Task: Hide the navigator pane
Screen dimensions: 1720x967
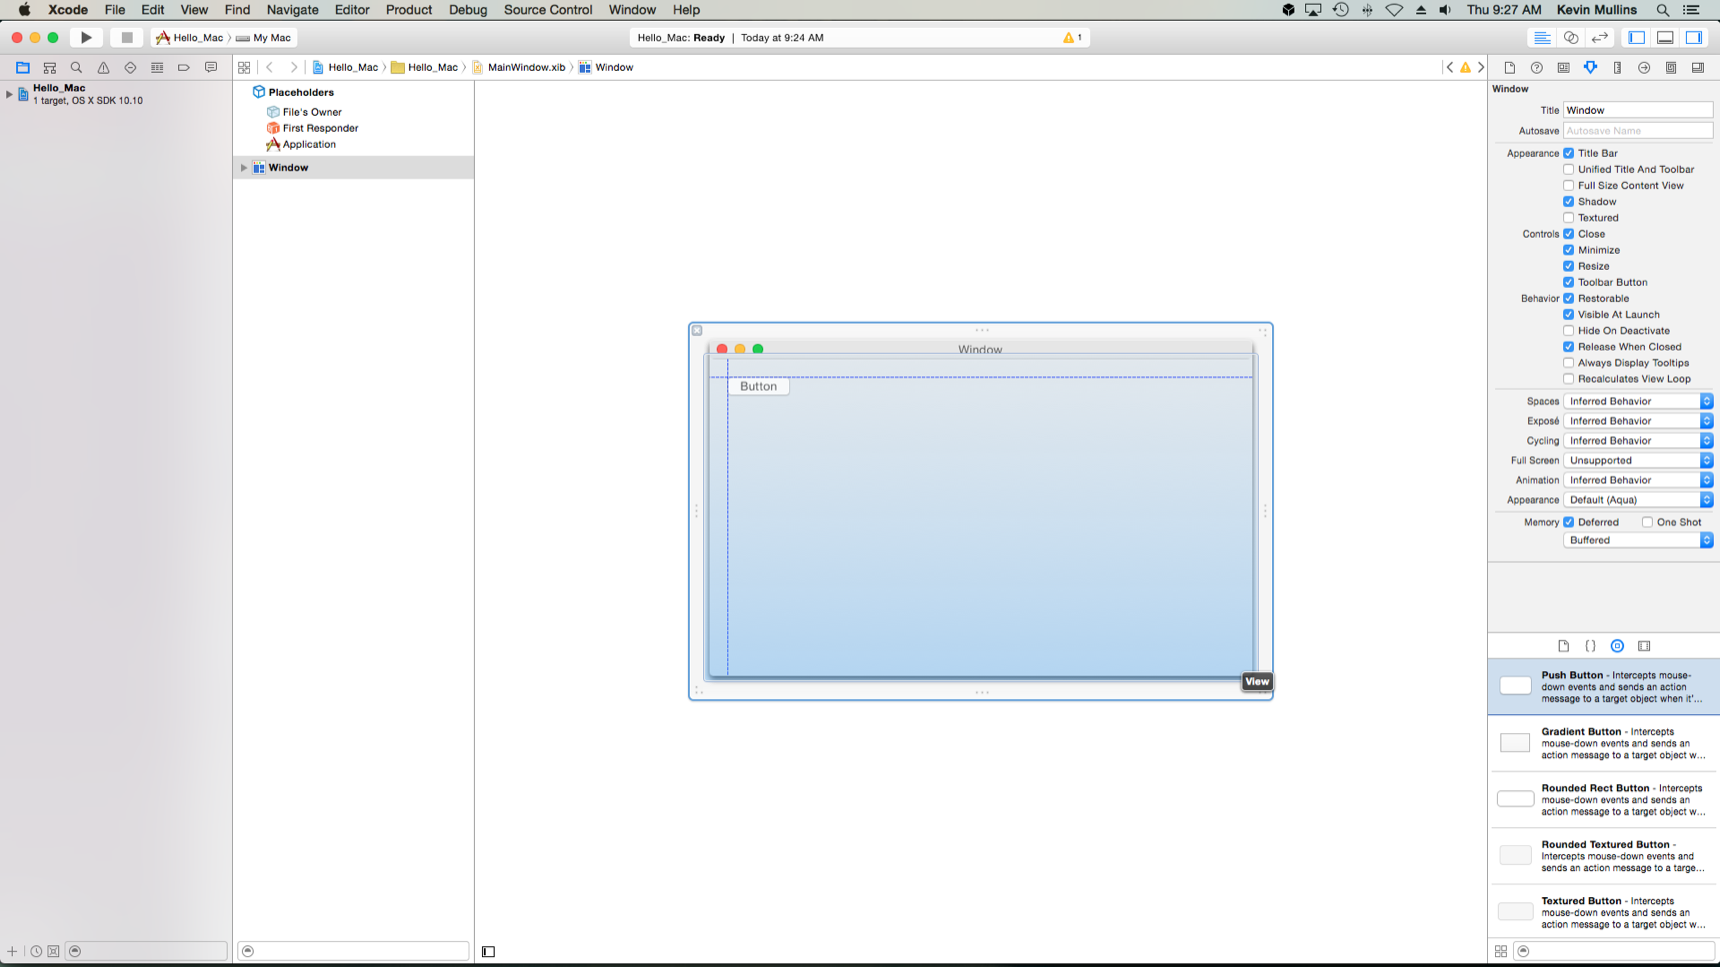Action: click(x=1637, y=38)
